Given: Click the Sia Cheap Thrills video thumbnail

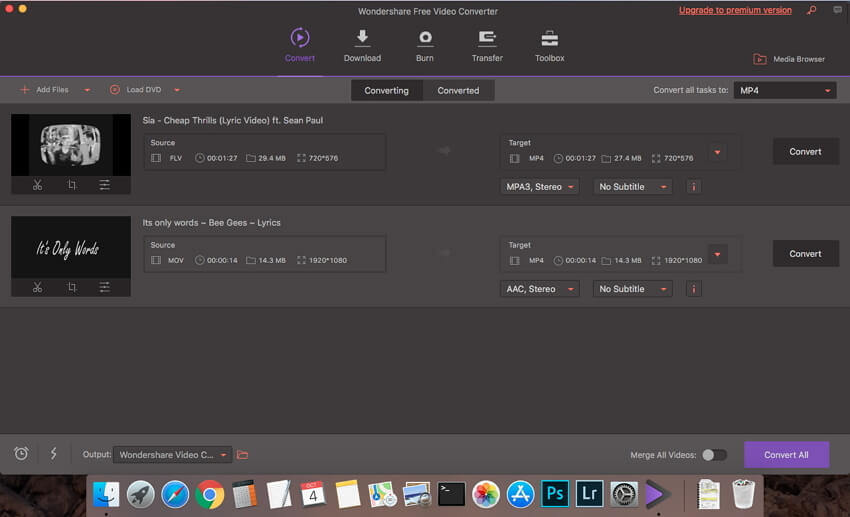Looking at the screenshot, I should pos(71,145).
